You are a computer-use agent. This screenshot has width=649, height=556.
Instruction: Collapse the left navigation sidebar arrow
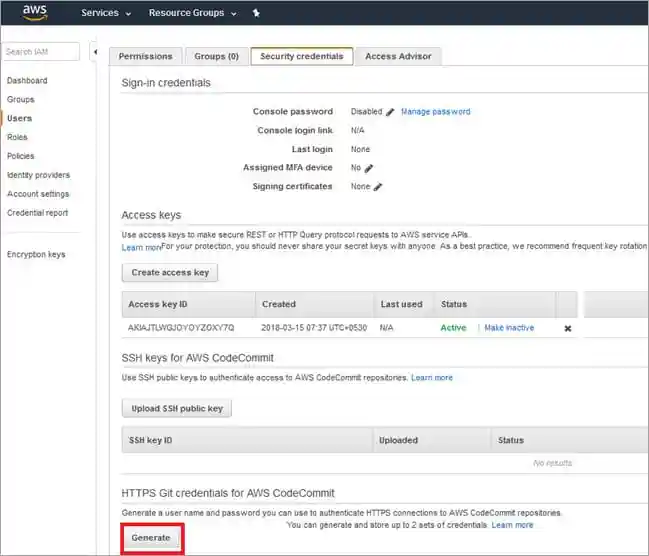[94, 52]
